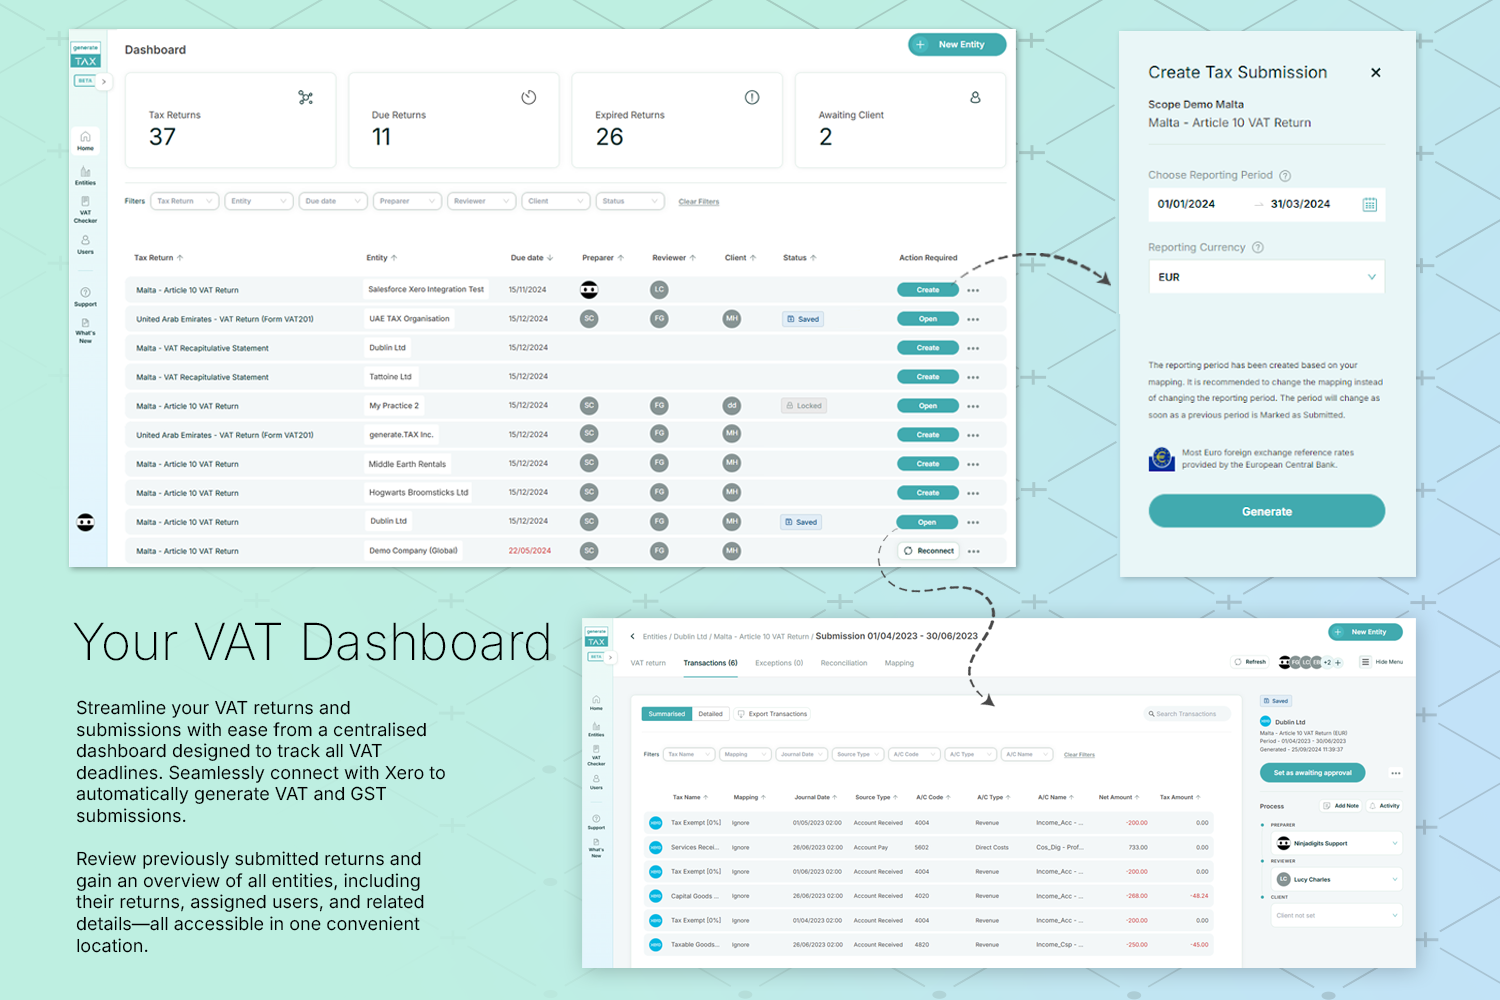Open the Due date filter dropdown
The image size is (1500, 1000).
click(x=333, y=201)
